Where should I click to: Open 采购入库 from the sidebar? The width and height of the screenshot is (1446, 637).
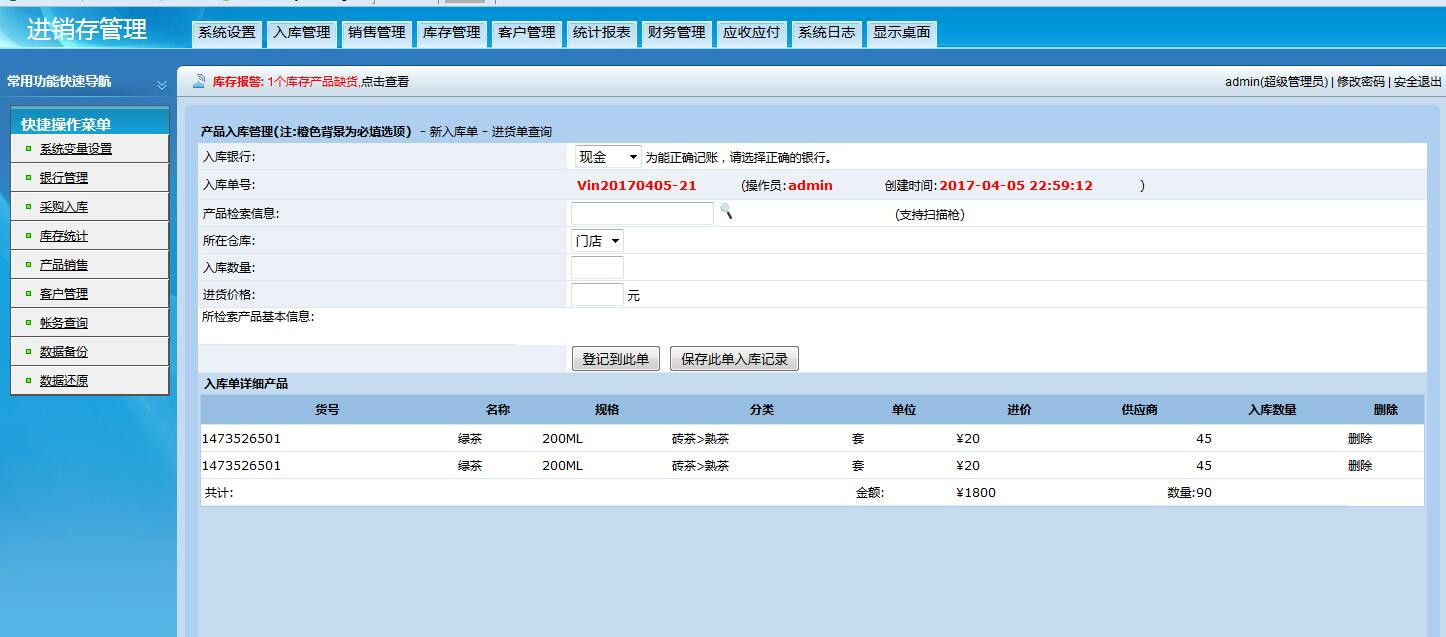pos(64,207)
